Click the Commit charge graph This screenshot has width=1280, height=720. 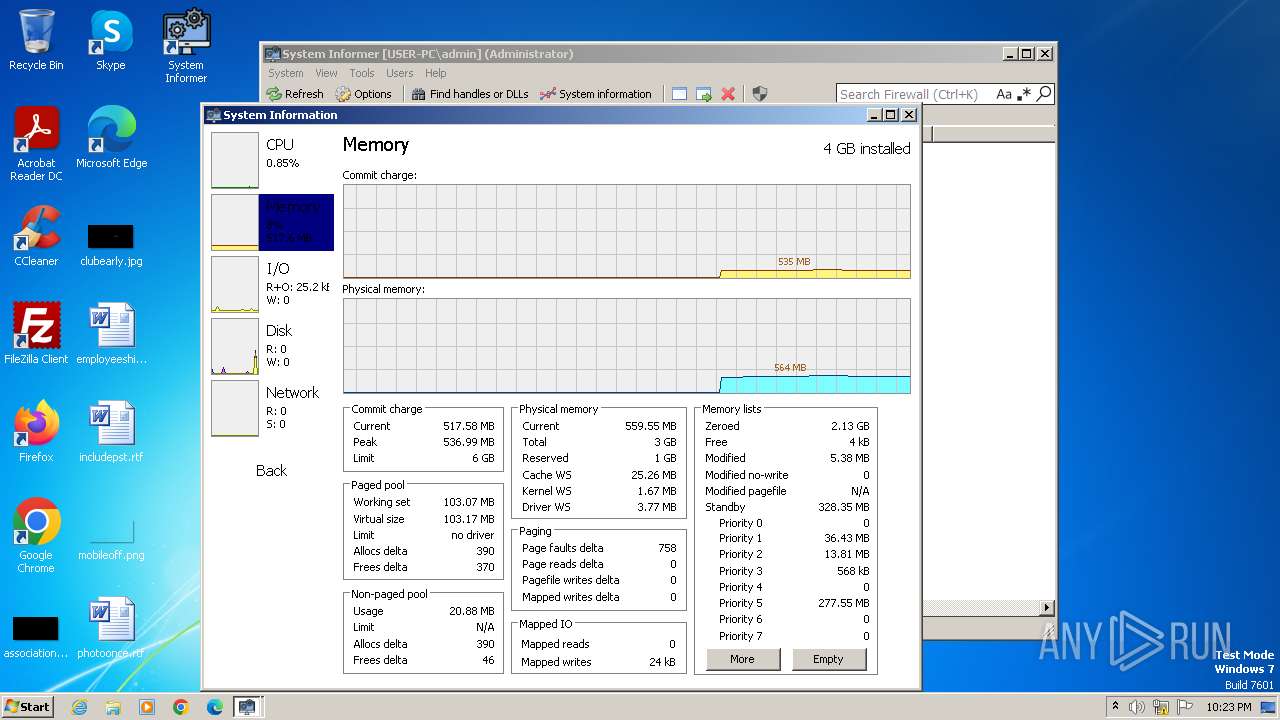[627, 231]
